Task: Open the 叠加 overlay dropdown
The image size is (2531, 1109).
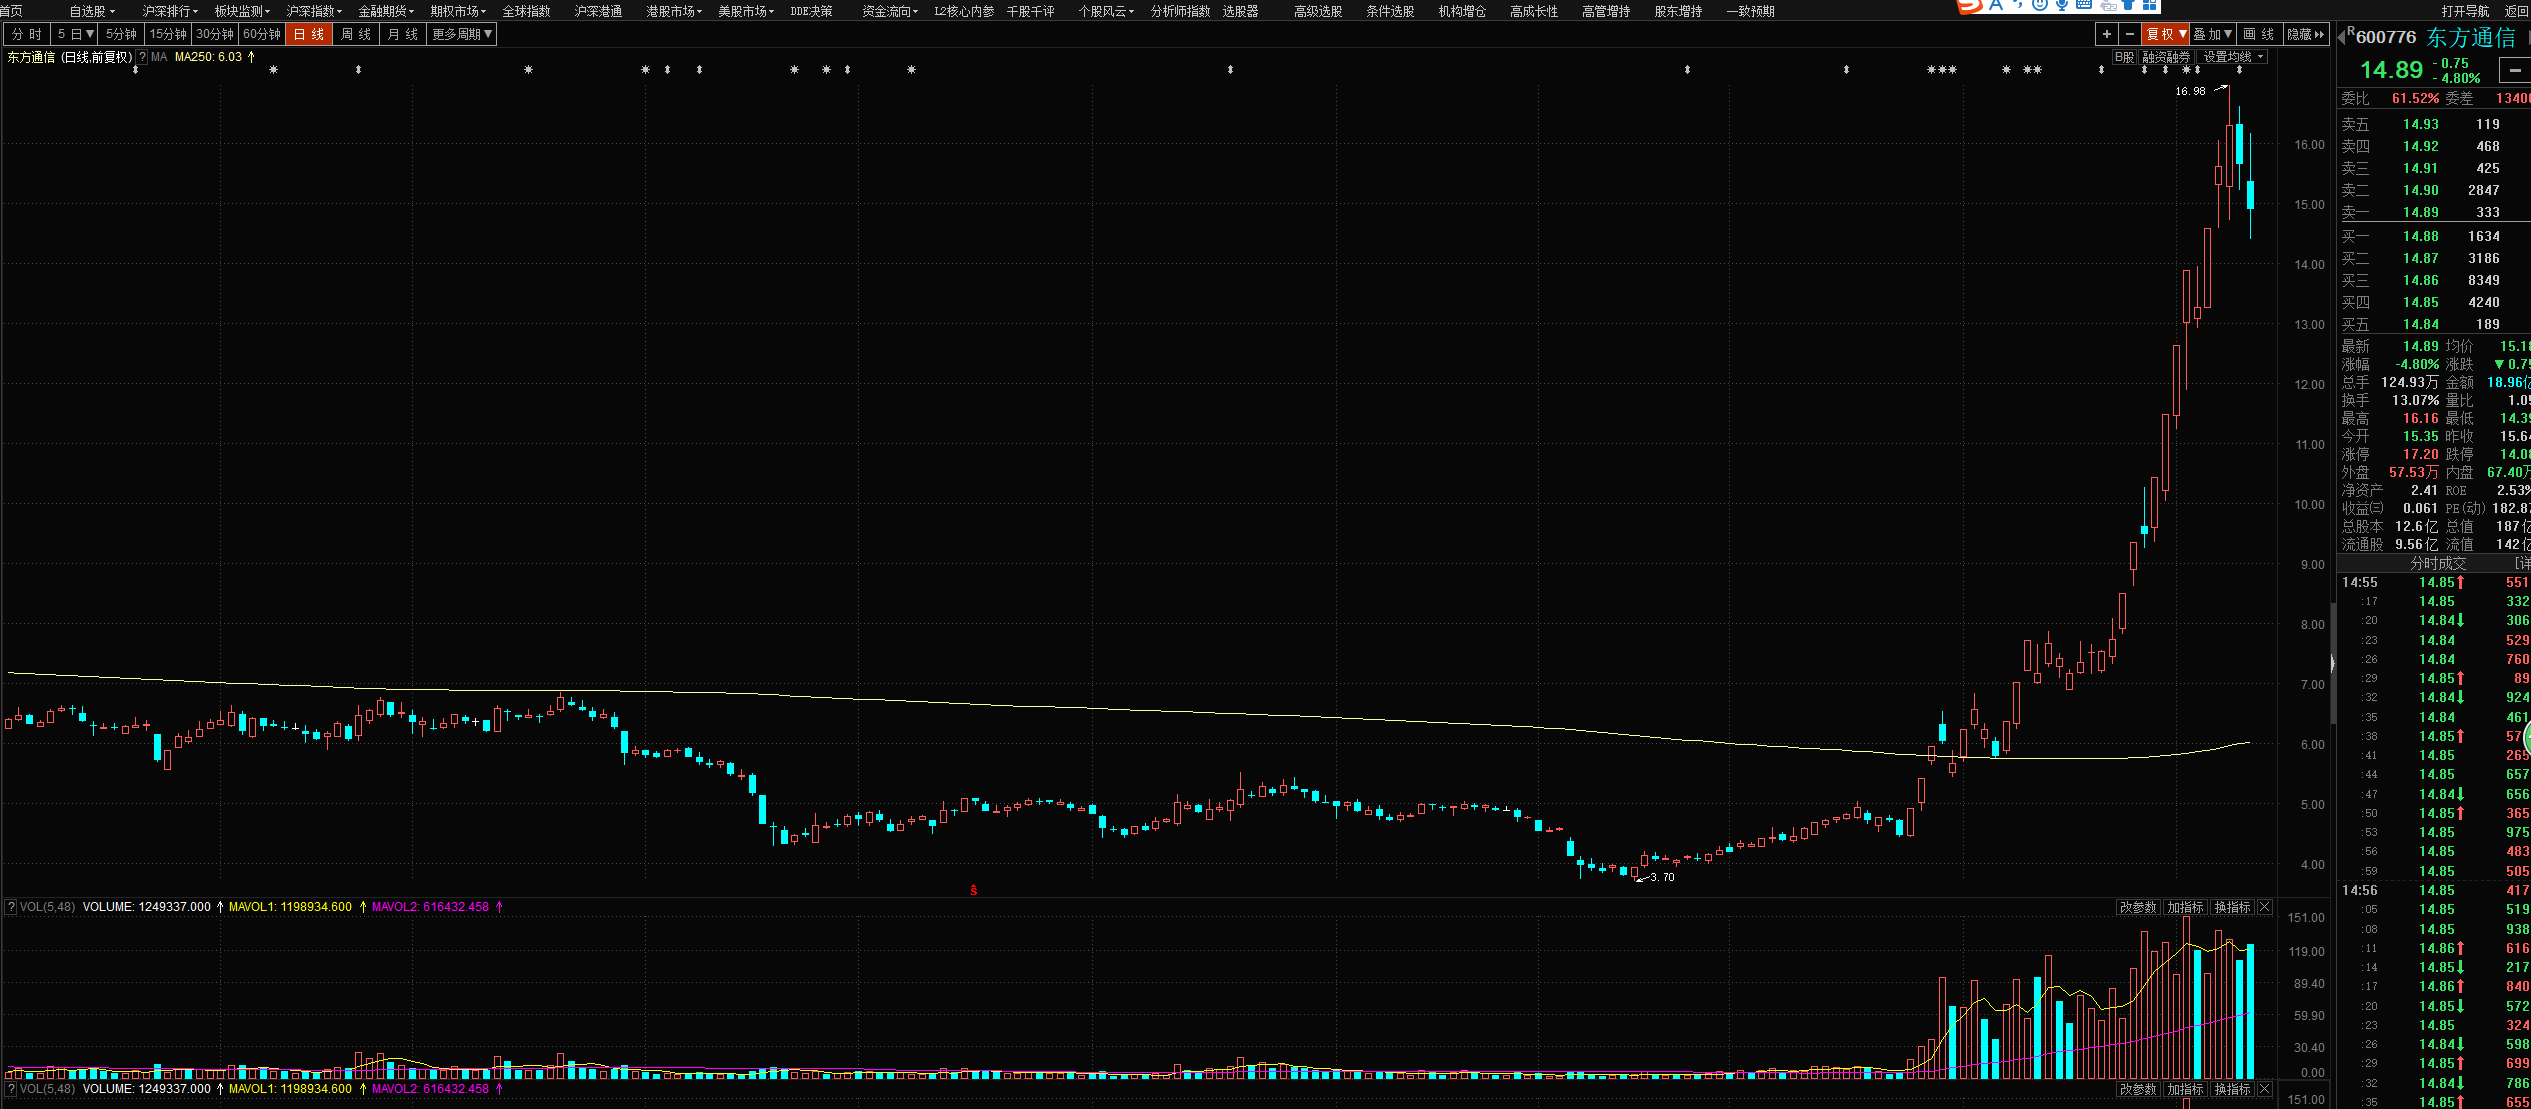Action: pyautogui.click(x=2212, y=34)
